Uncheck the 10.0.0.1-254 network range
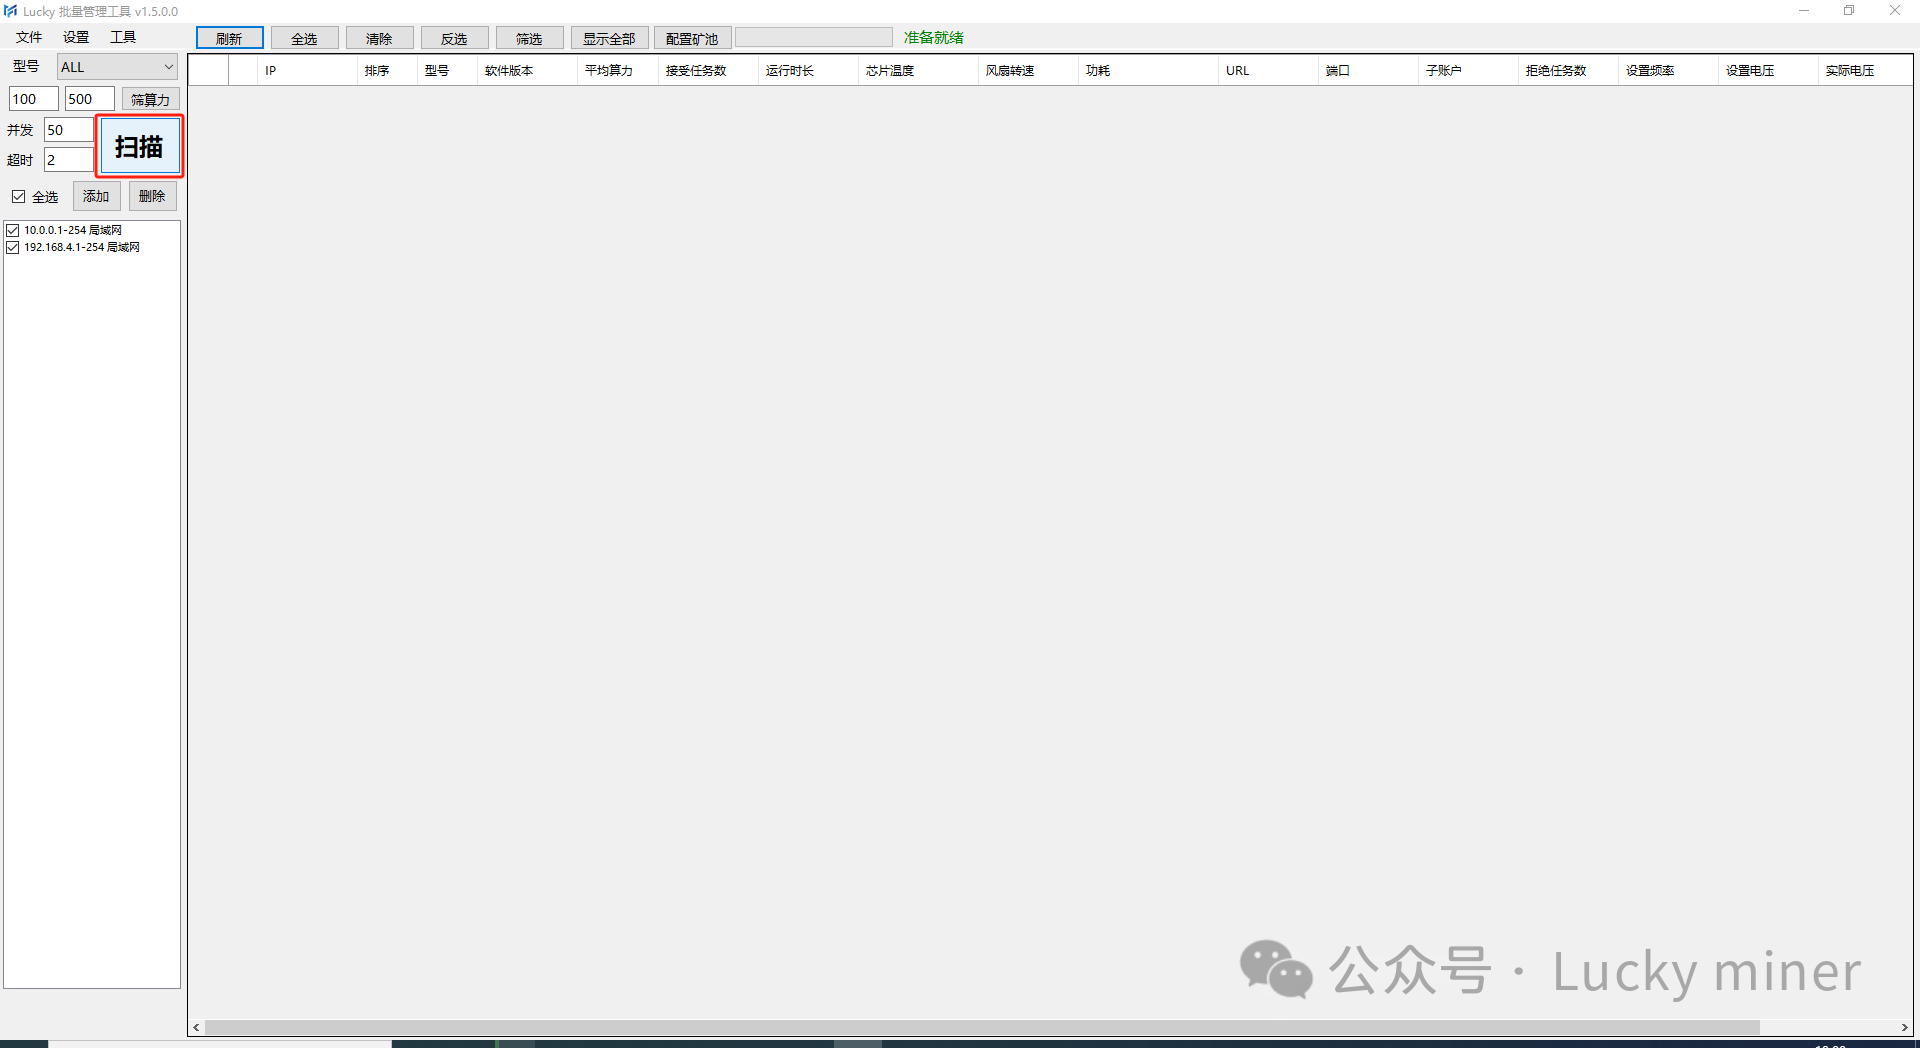The height and width of the screenshot is (1048, 1920). [x=13, y=230]
